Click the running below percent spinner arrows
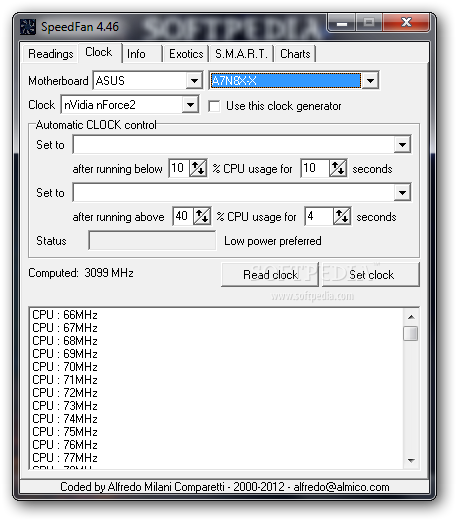Viewport: 457px width, 521px height. click(198, 168)
